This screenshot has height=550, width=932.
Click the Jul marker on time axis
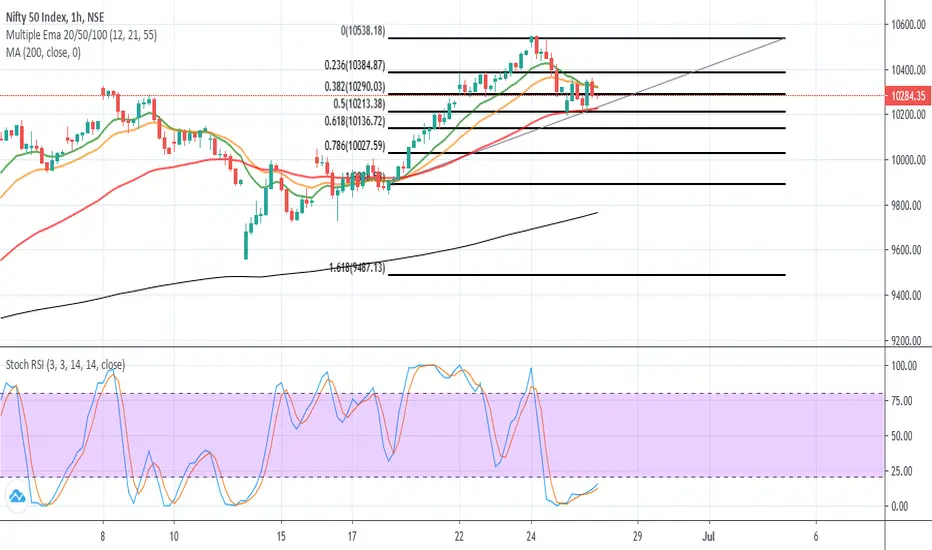point(708,536)
